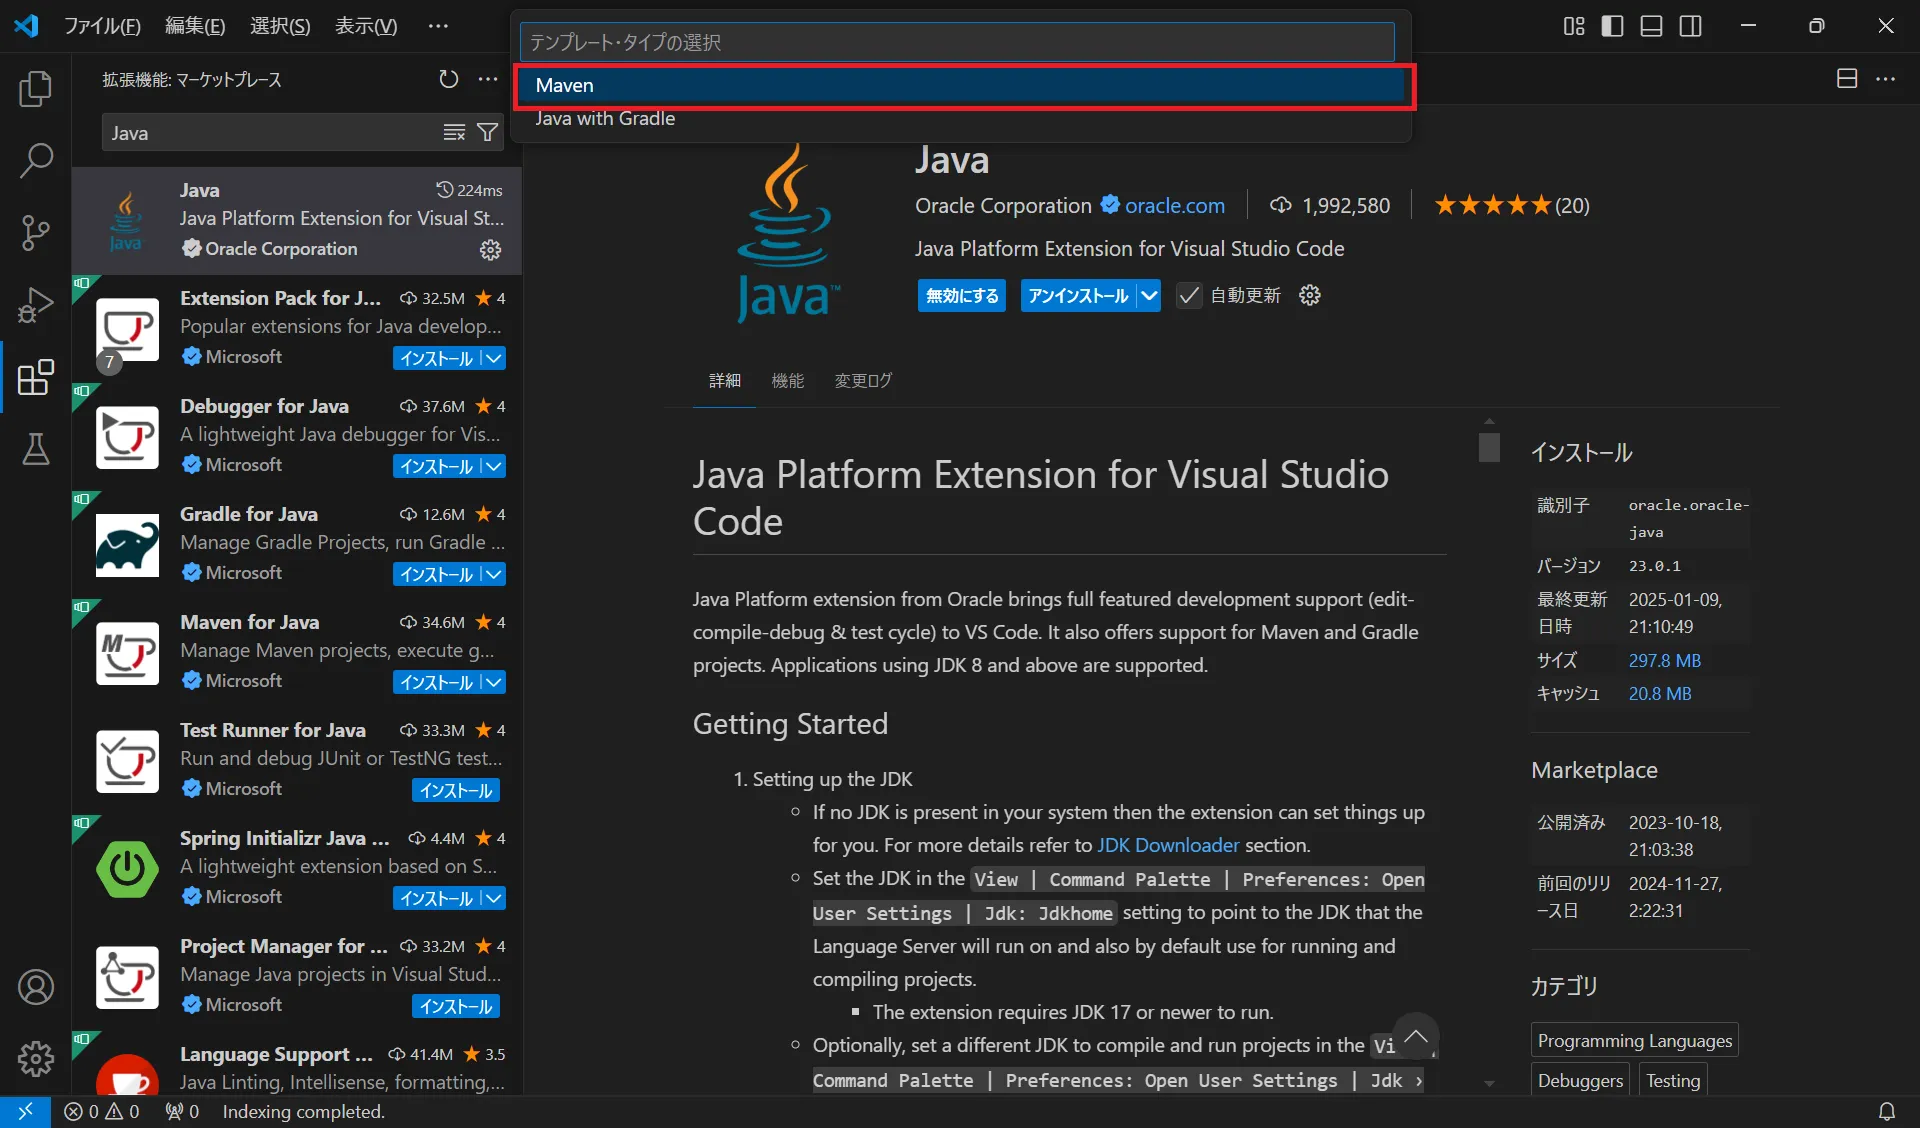Click the scroll to top arrow button
1920x1128 pixels.
1416,1037
